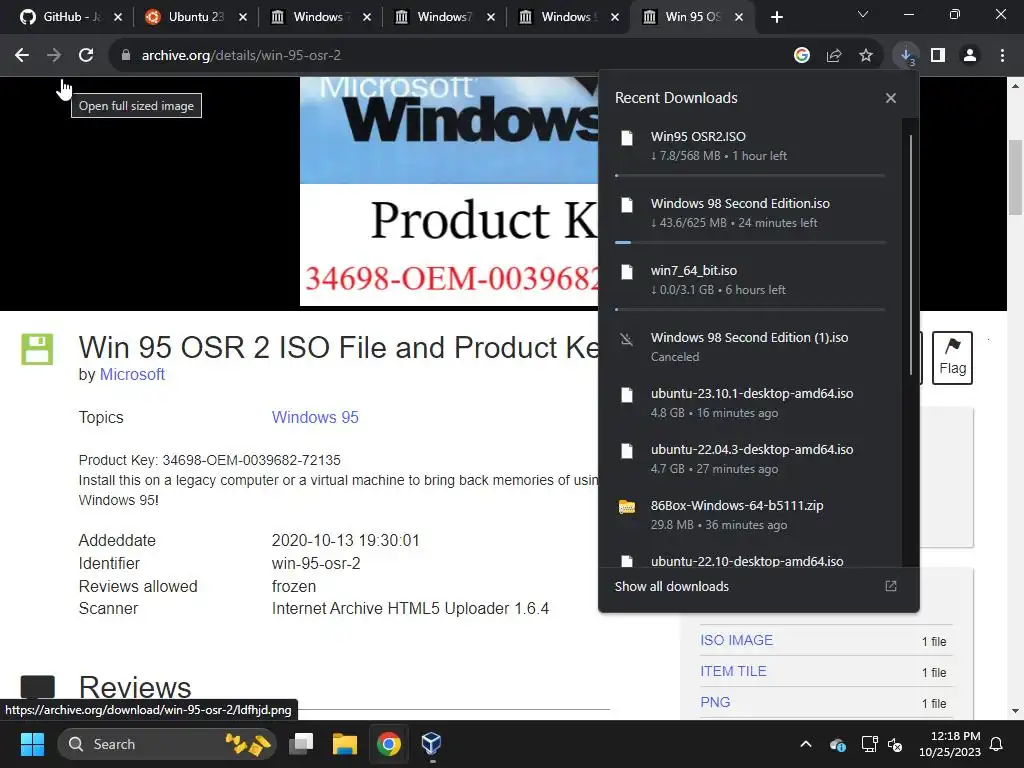Screen dimensions: 1024x768
Task: Open the Windows 95 topic link
Action: (x=315, y=417)
